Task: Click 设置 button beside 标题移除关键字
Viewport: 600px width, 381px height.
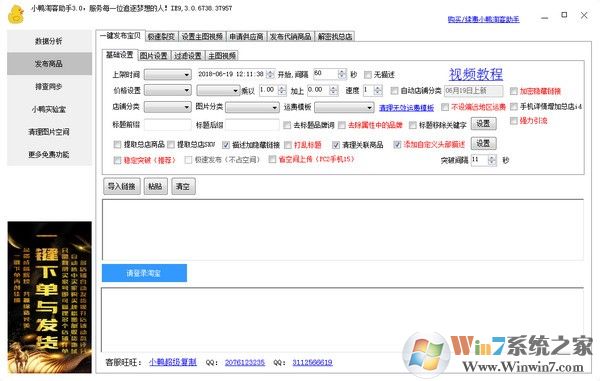Action: [483, 124]
